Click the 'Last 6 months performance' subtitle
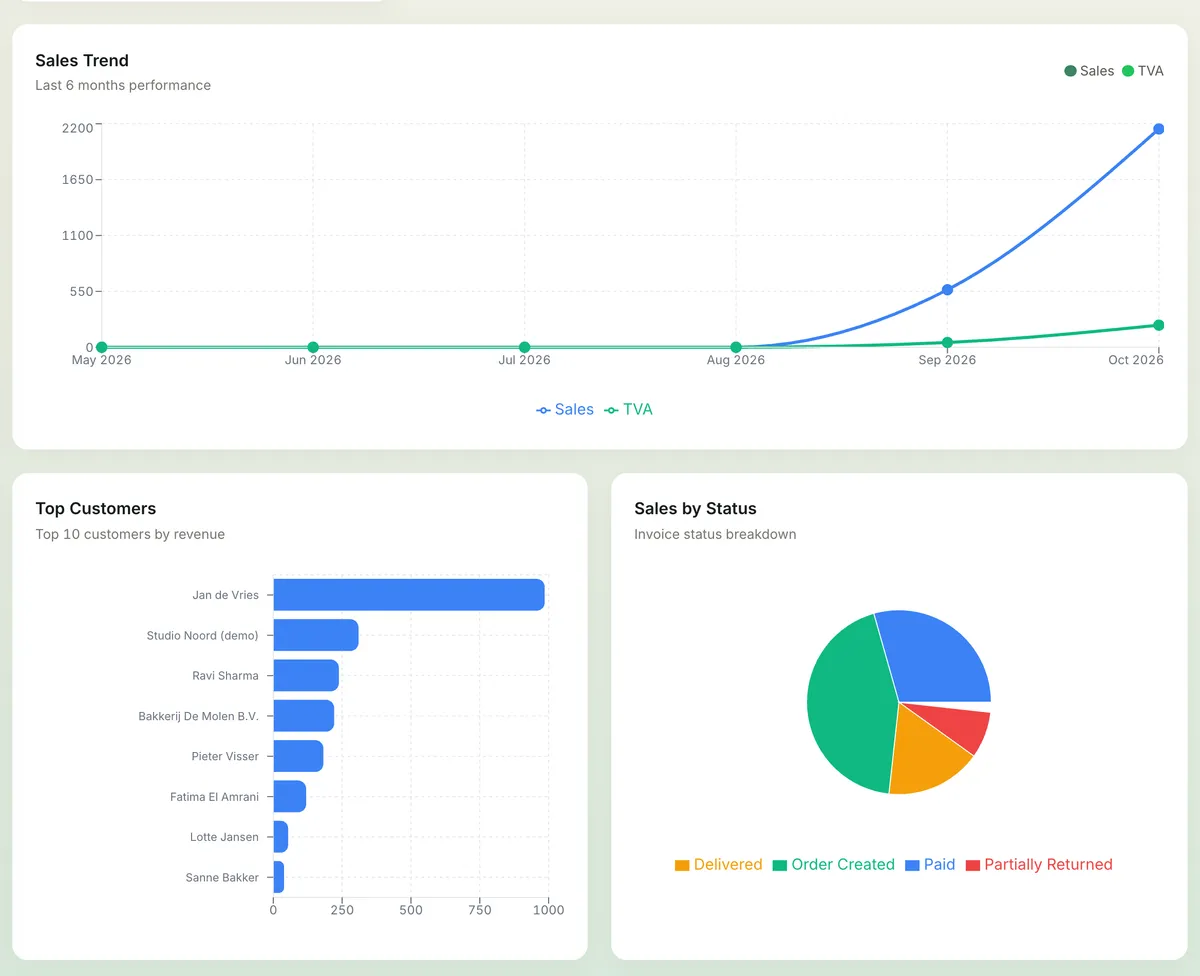 coord(123,85)
